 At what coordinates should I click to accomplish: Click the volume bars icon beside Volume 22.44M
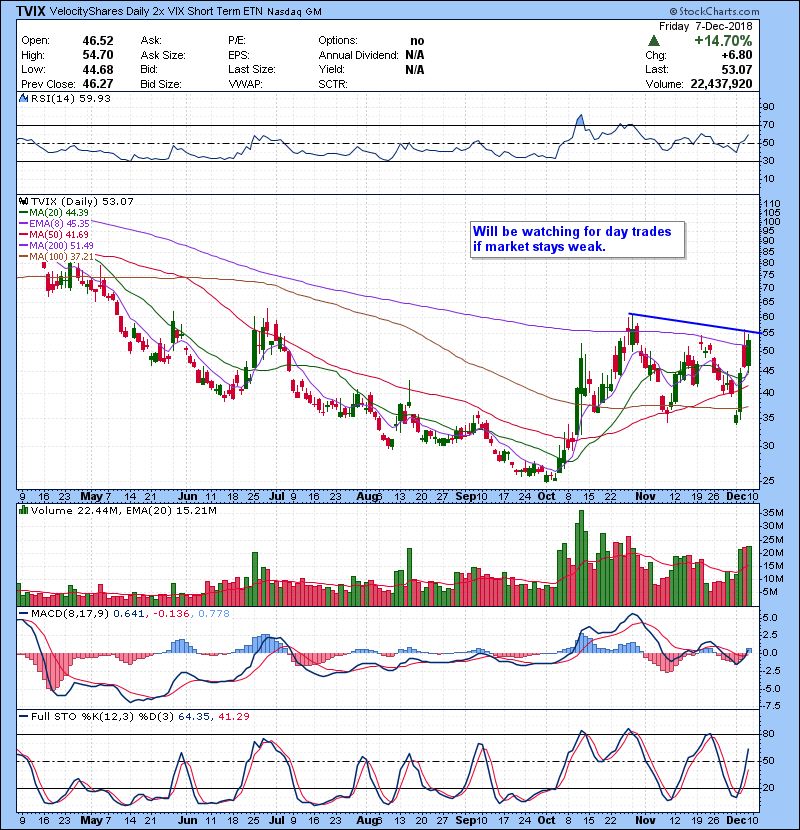(x=23, y=510)
